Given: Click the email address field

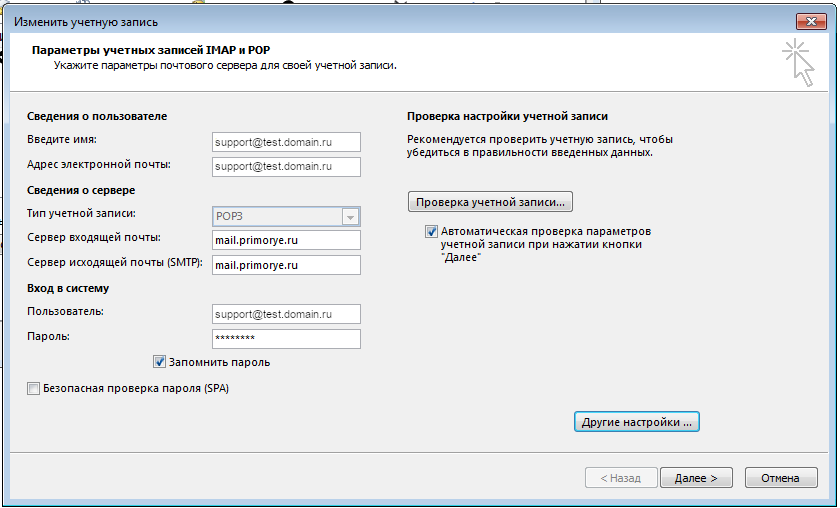Looking at the screenshot, I should [x=286, y=166].
